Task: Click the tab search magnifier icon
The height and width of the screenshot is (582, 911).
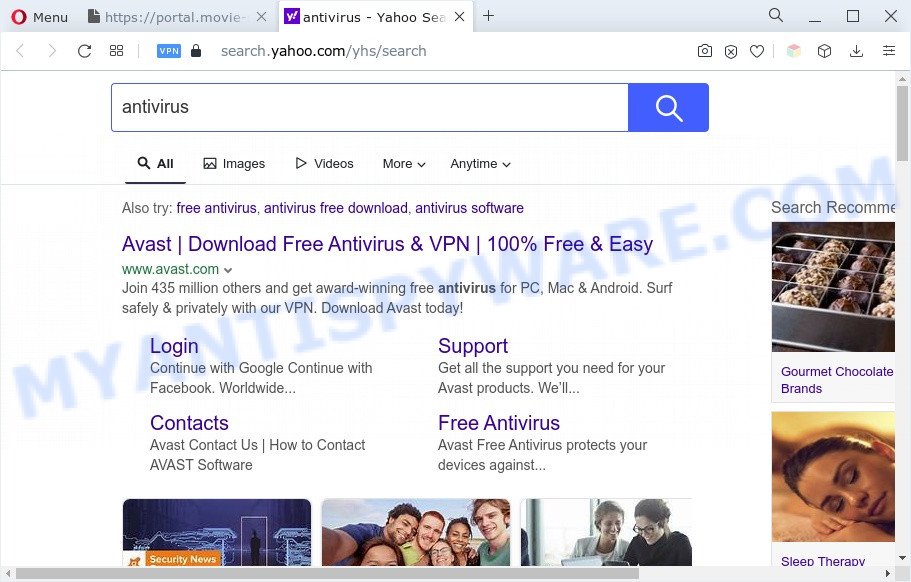Action: pyautogui.click(x=776, y=15)
